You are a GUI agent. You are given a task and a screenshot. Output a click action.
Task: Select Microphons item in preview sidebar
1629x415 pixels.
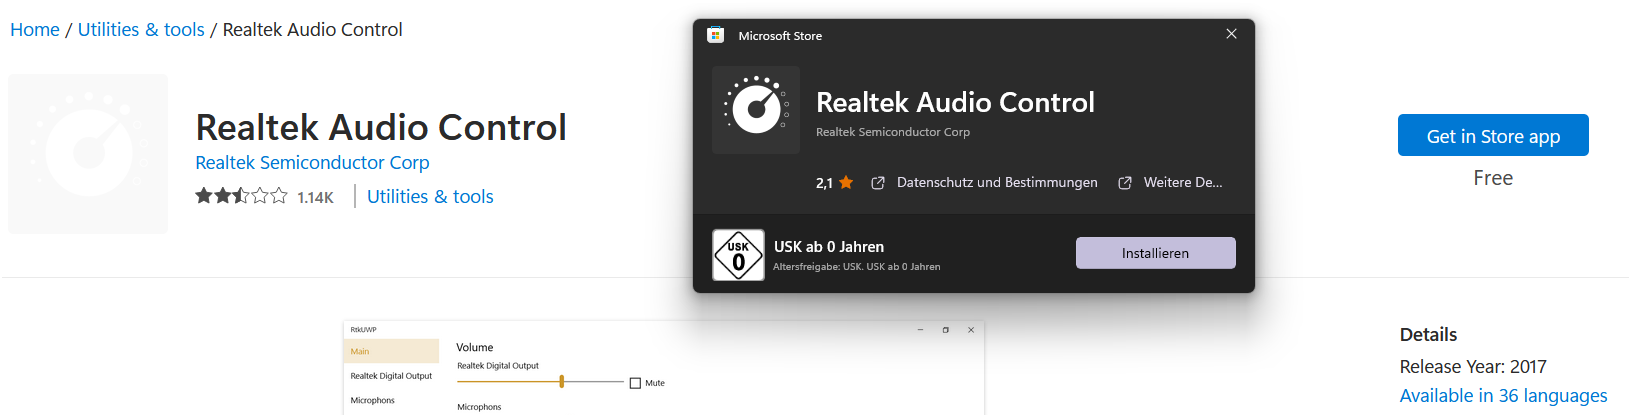point(373,400)
